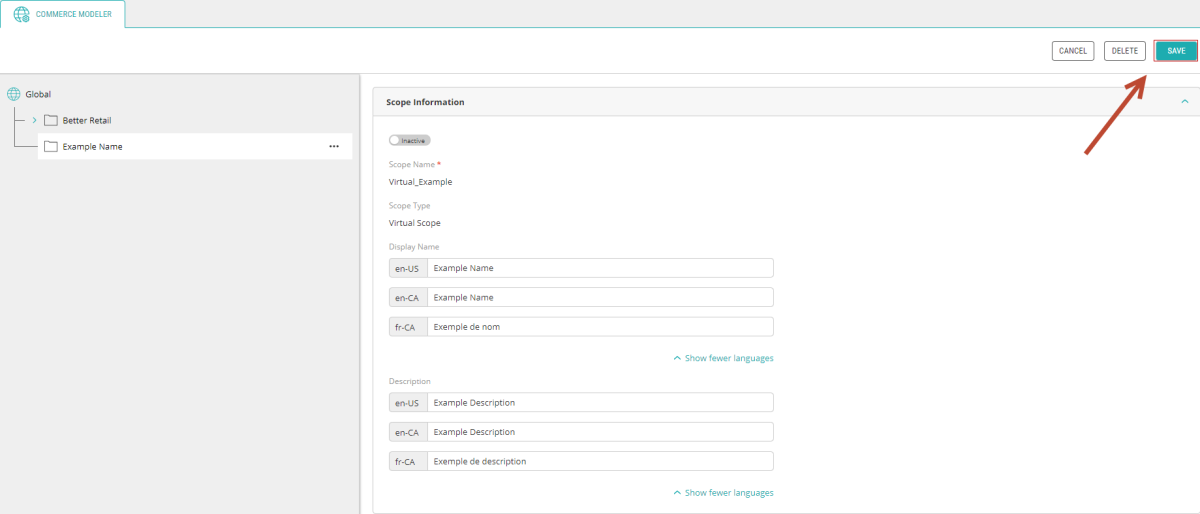Click the Better Retail folder icon
This screenshot has height=514, width=1200.
point(51,120)
